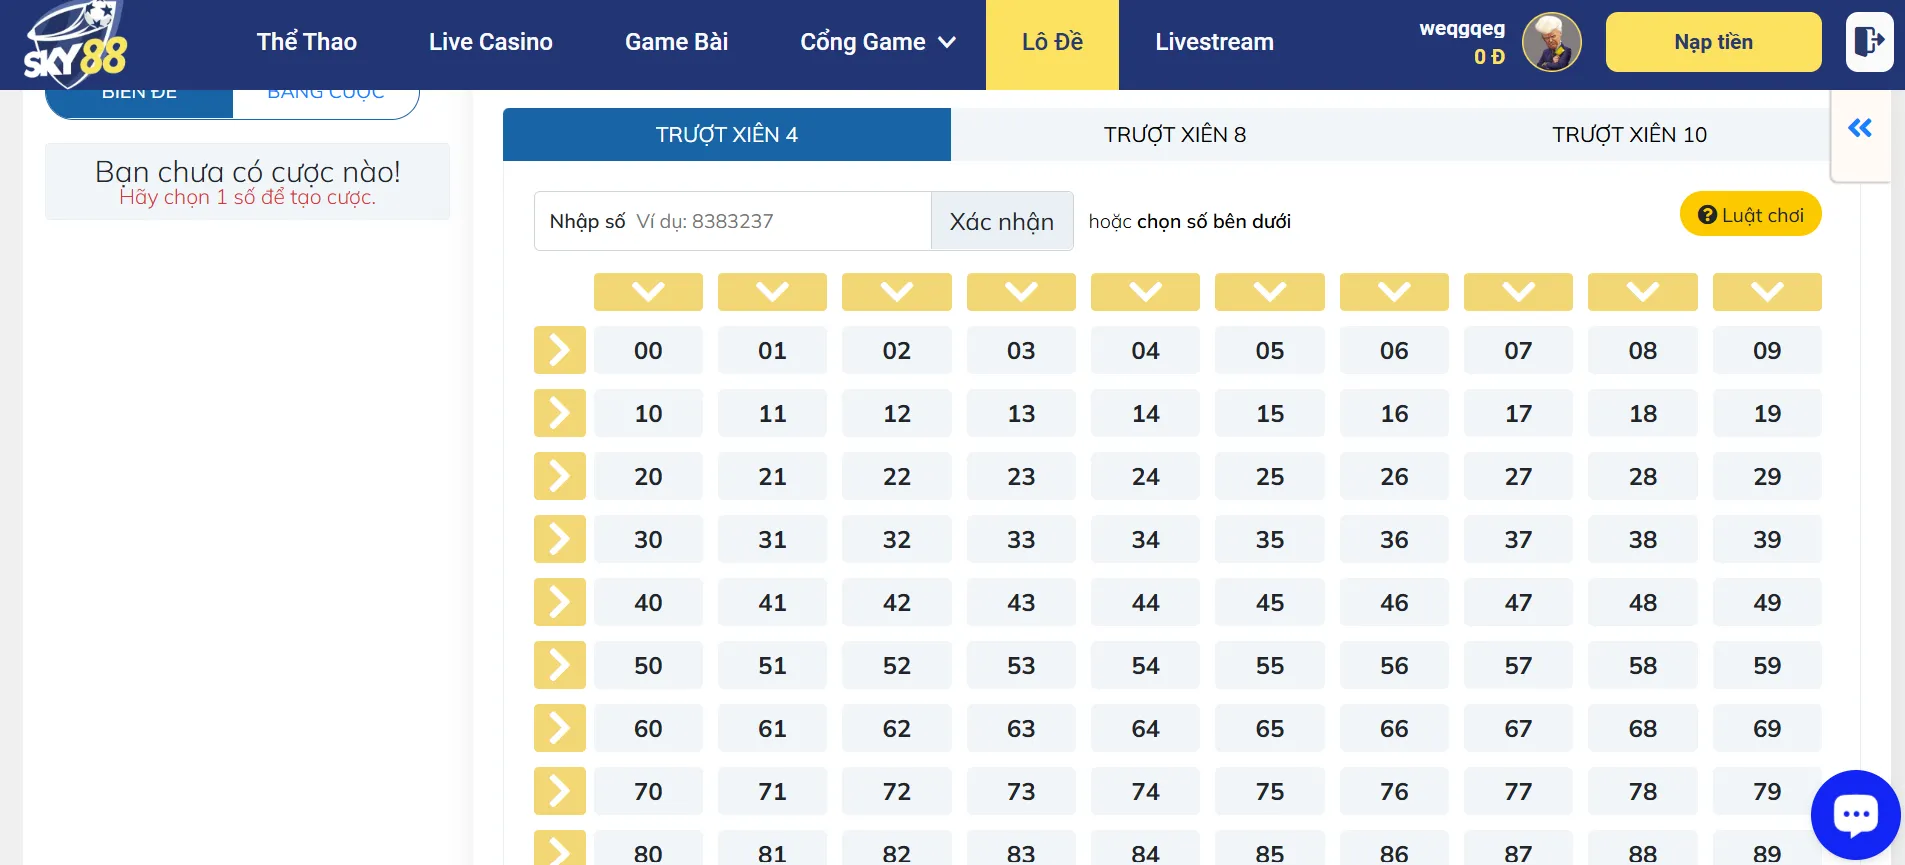Focus the Nhập số input field
The image size is (1905, 865).
coord(780,221)
